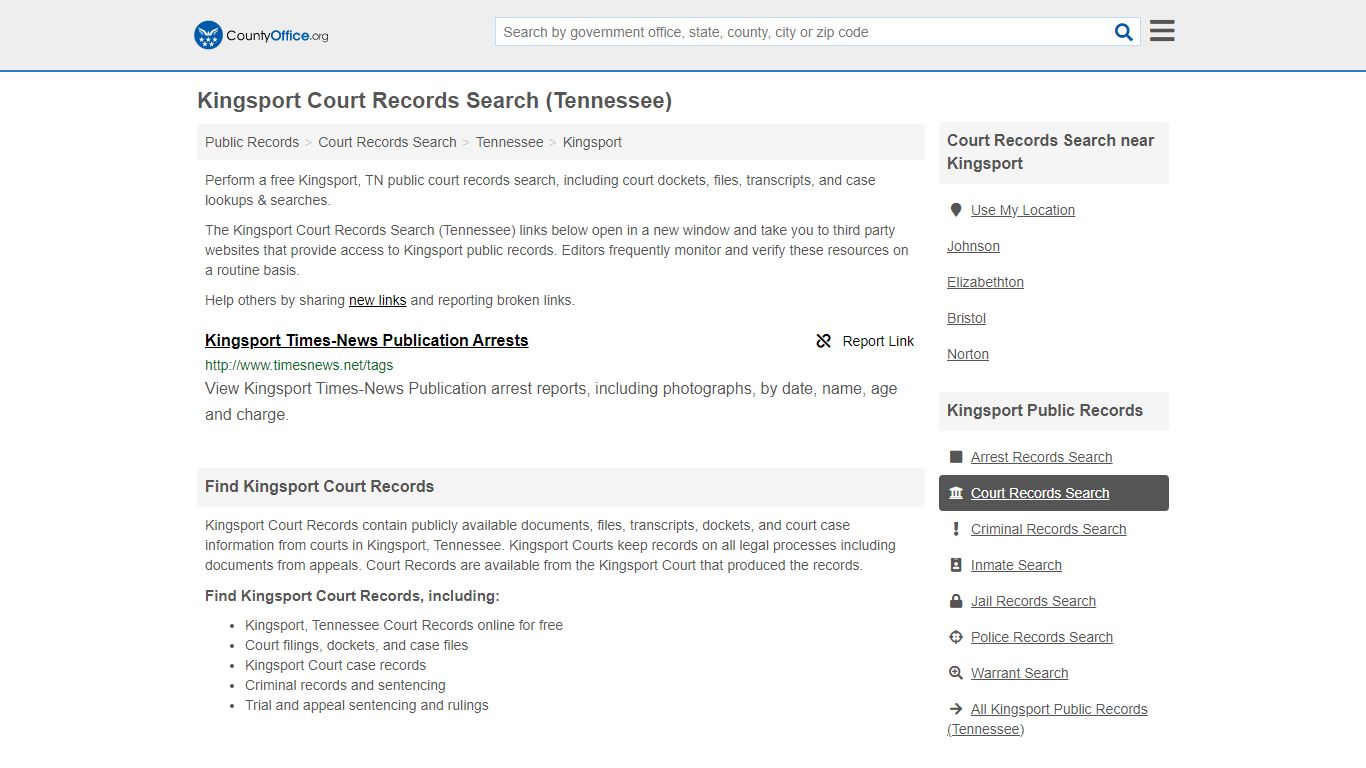Click 'Trial and appeal sentencing and rulings' bullet
Screen dimensions: 1366x768
coord(367,705)
